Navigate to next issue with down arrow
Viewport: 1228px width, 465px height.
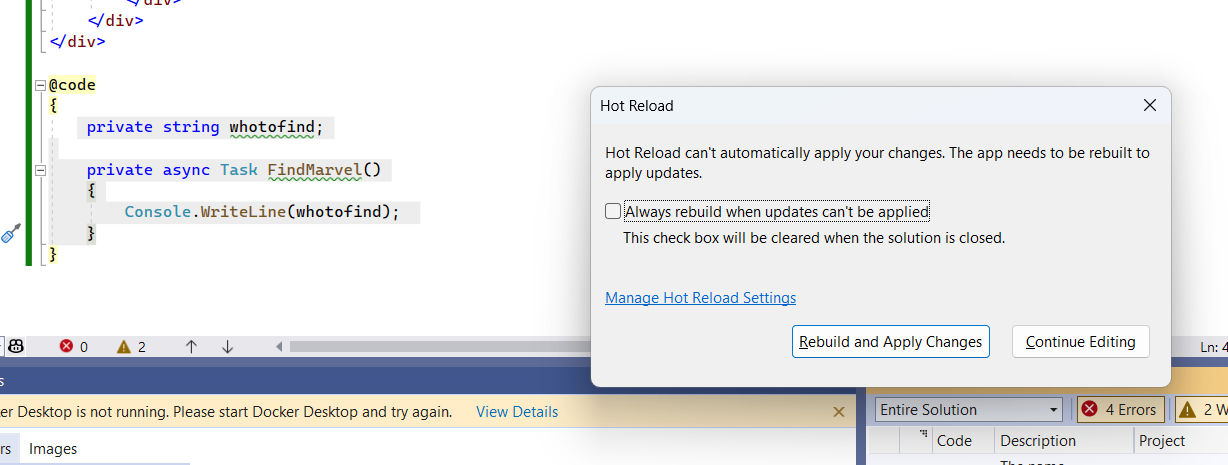click(x=227, y=346)
